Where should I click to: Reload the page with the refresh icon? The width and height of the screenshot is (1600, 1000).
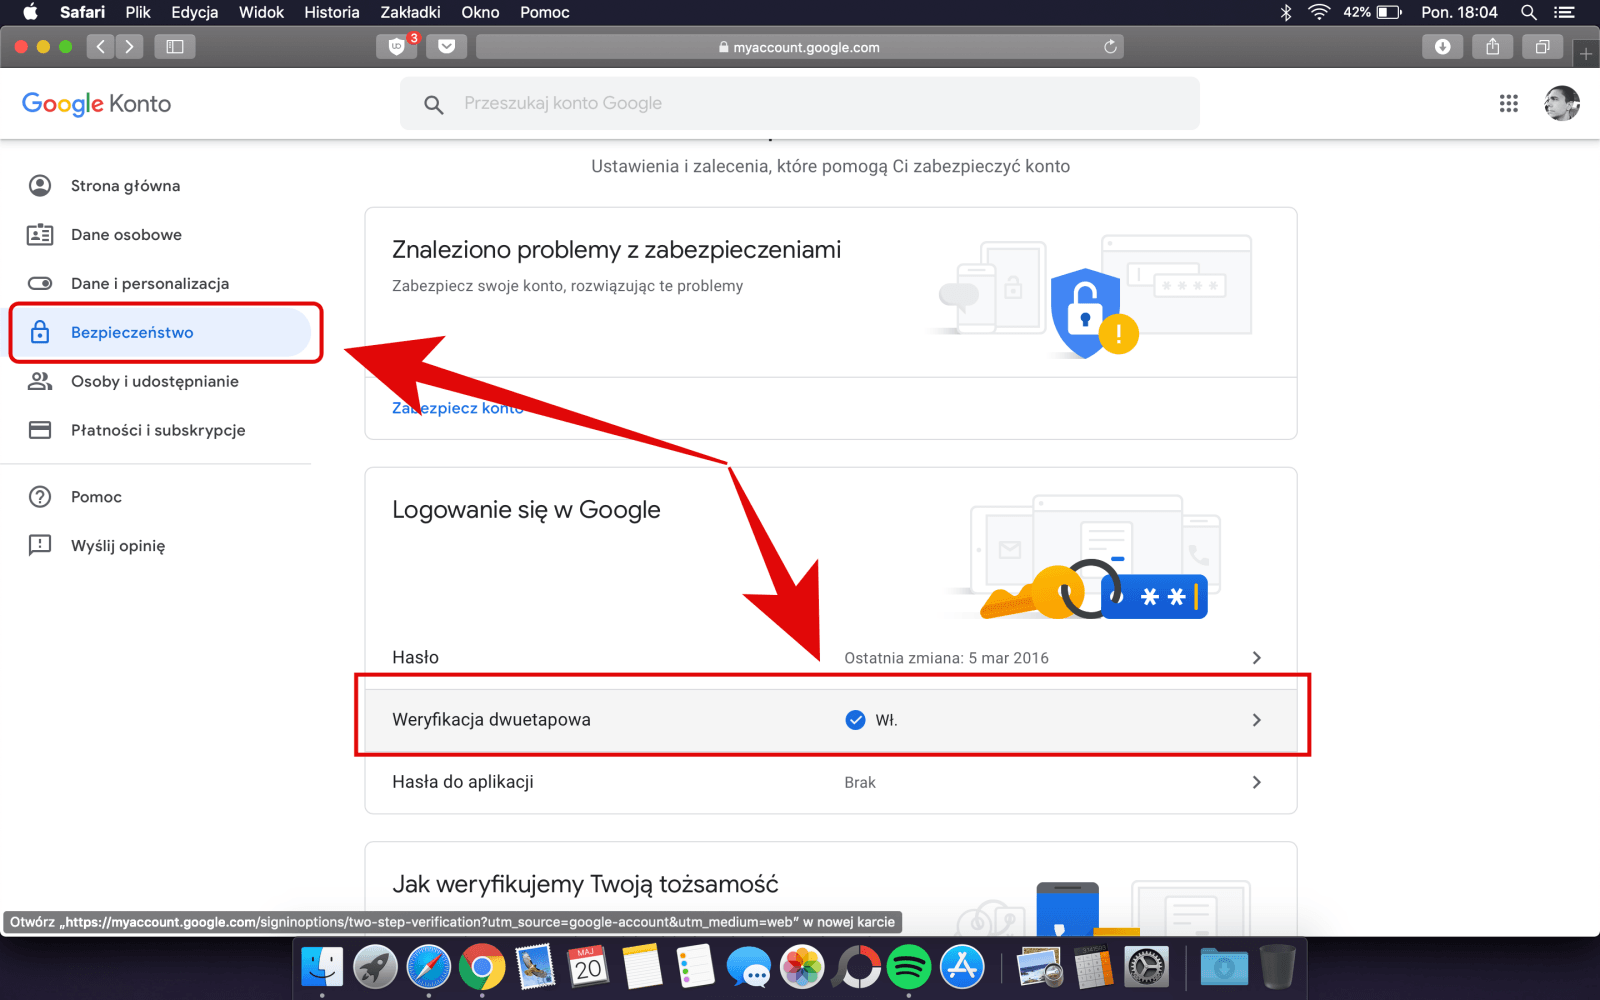pos(1110,47)
